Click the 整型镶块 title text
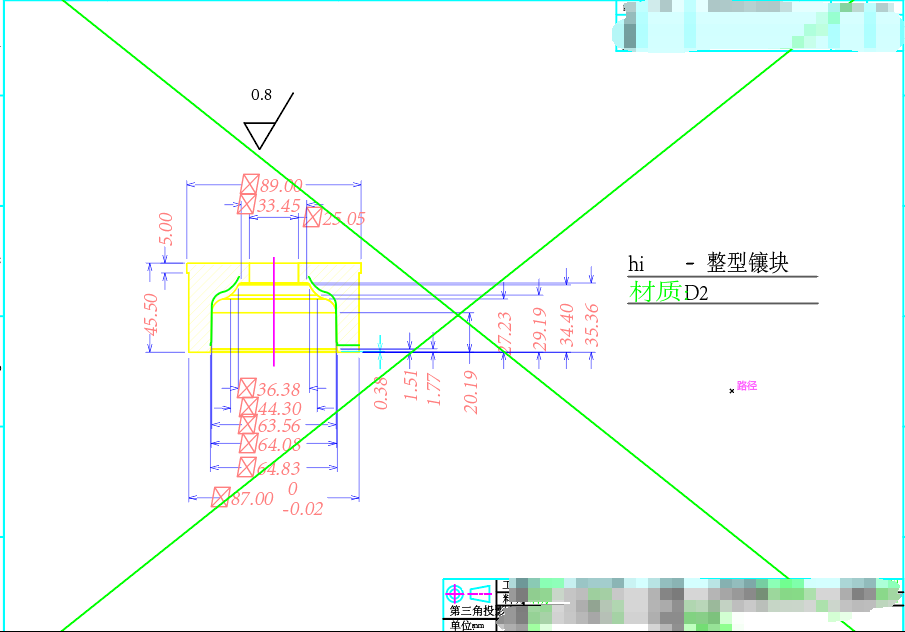905x632 pixels. (748, 263)
